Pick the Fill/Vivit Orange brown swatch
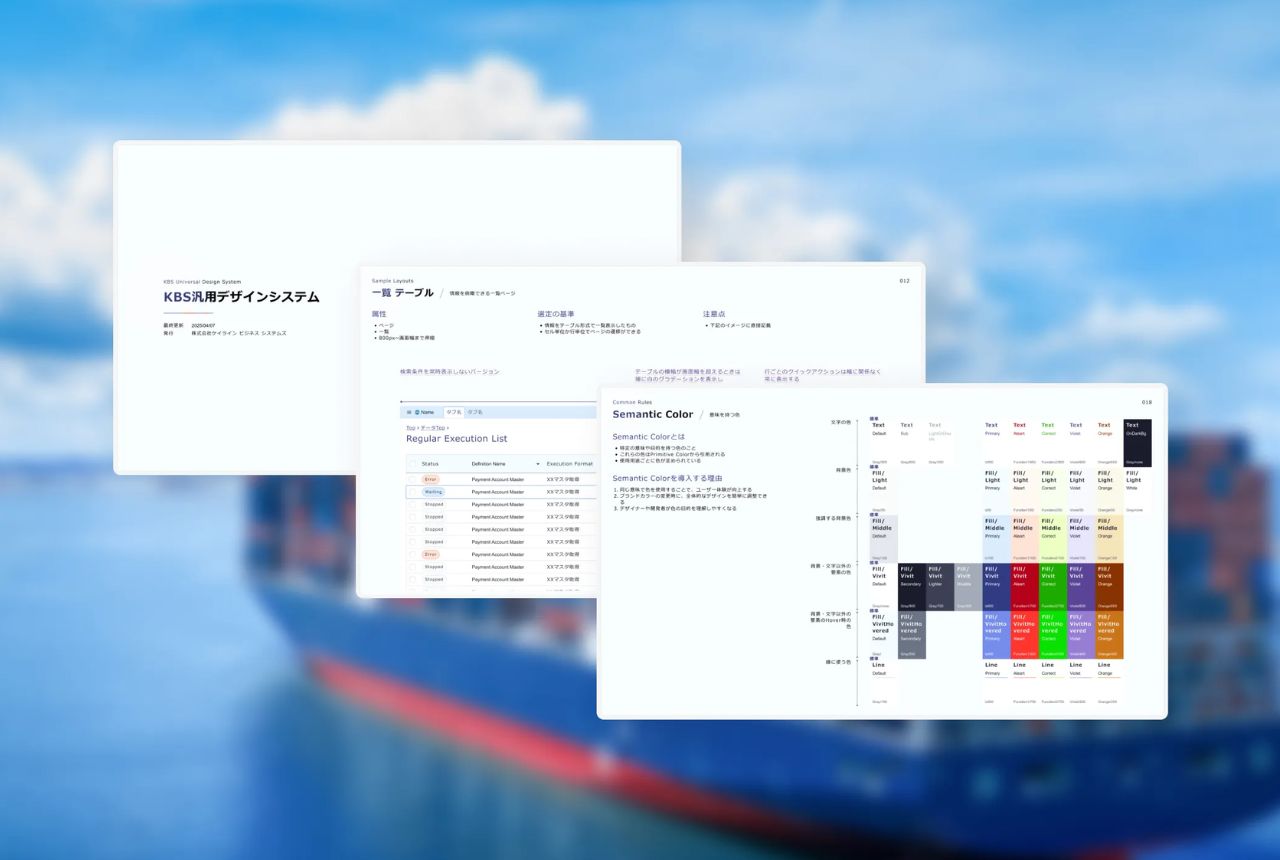The image size is (1280, 860). tap(1110, 587)
